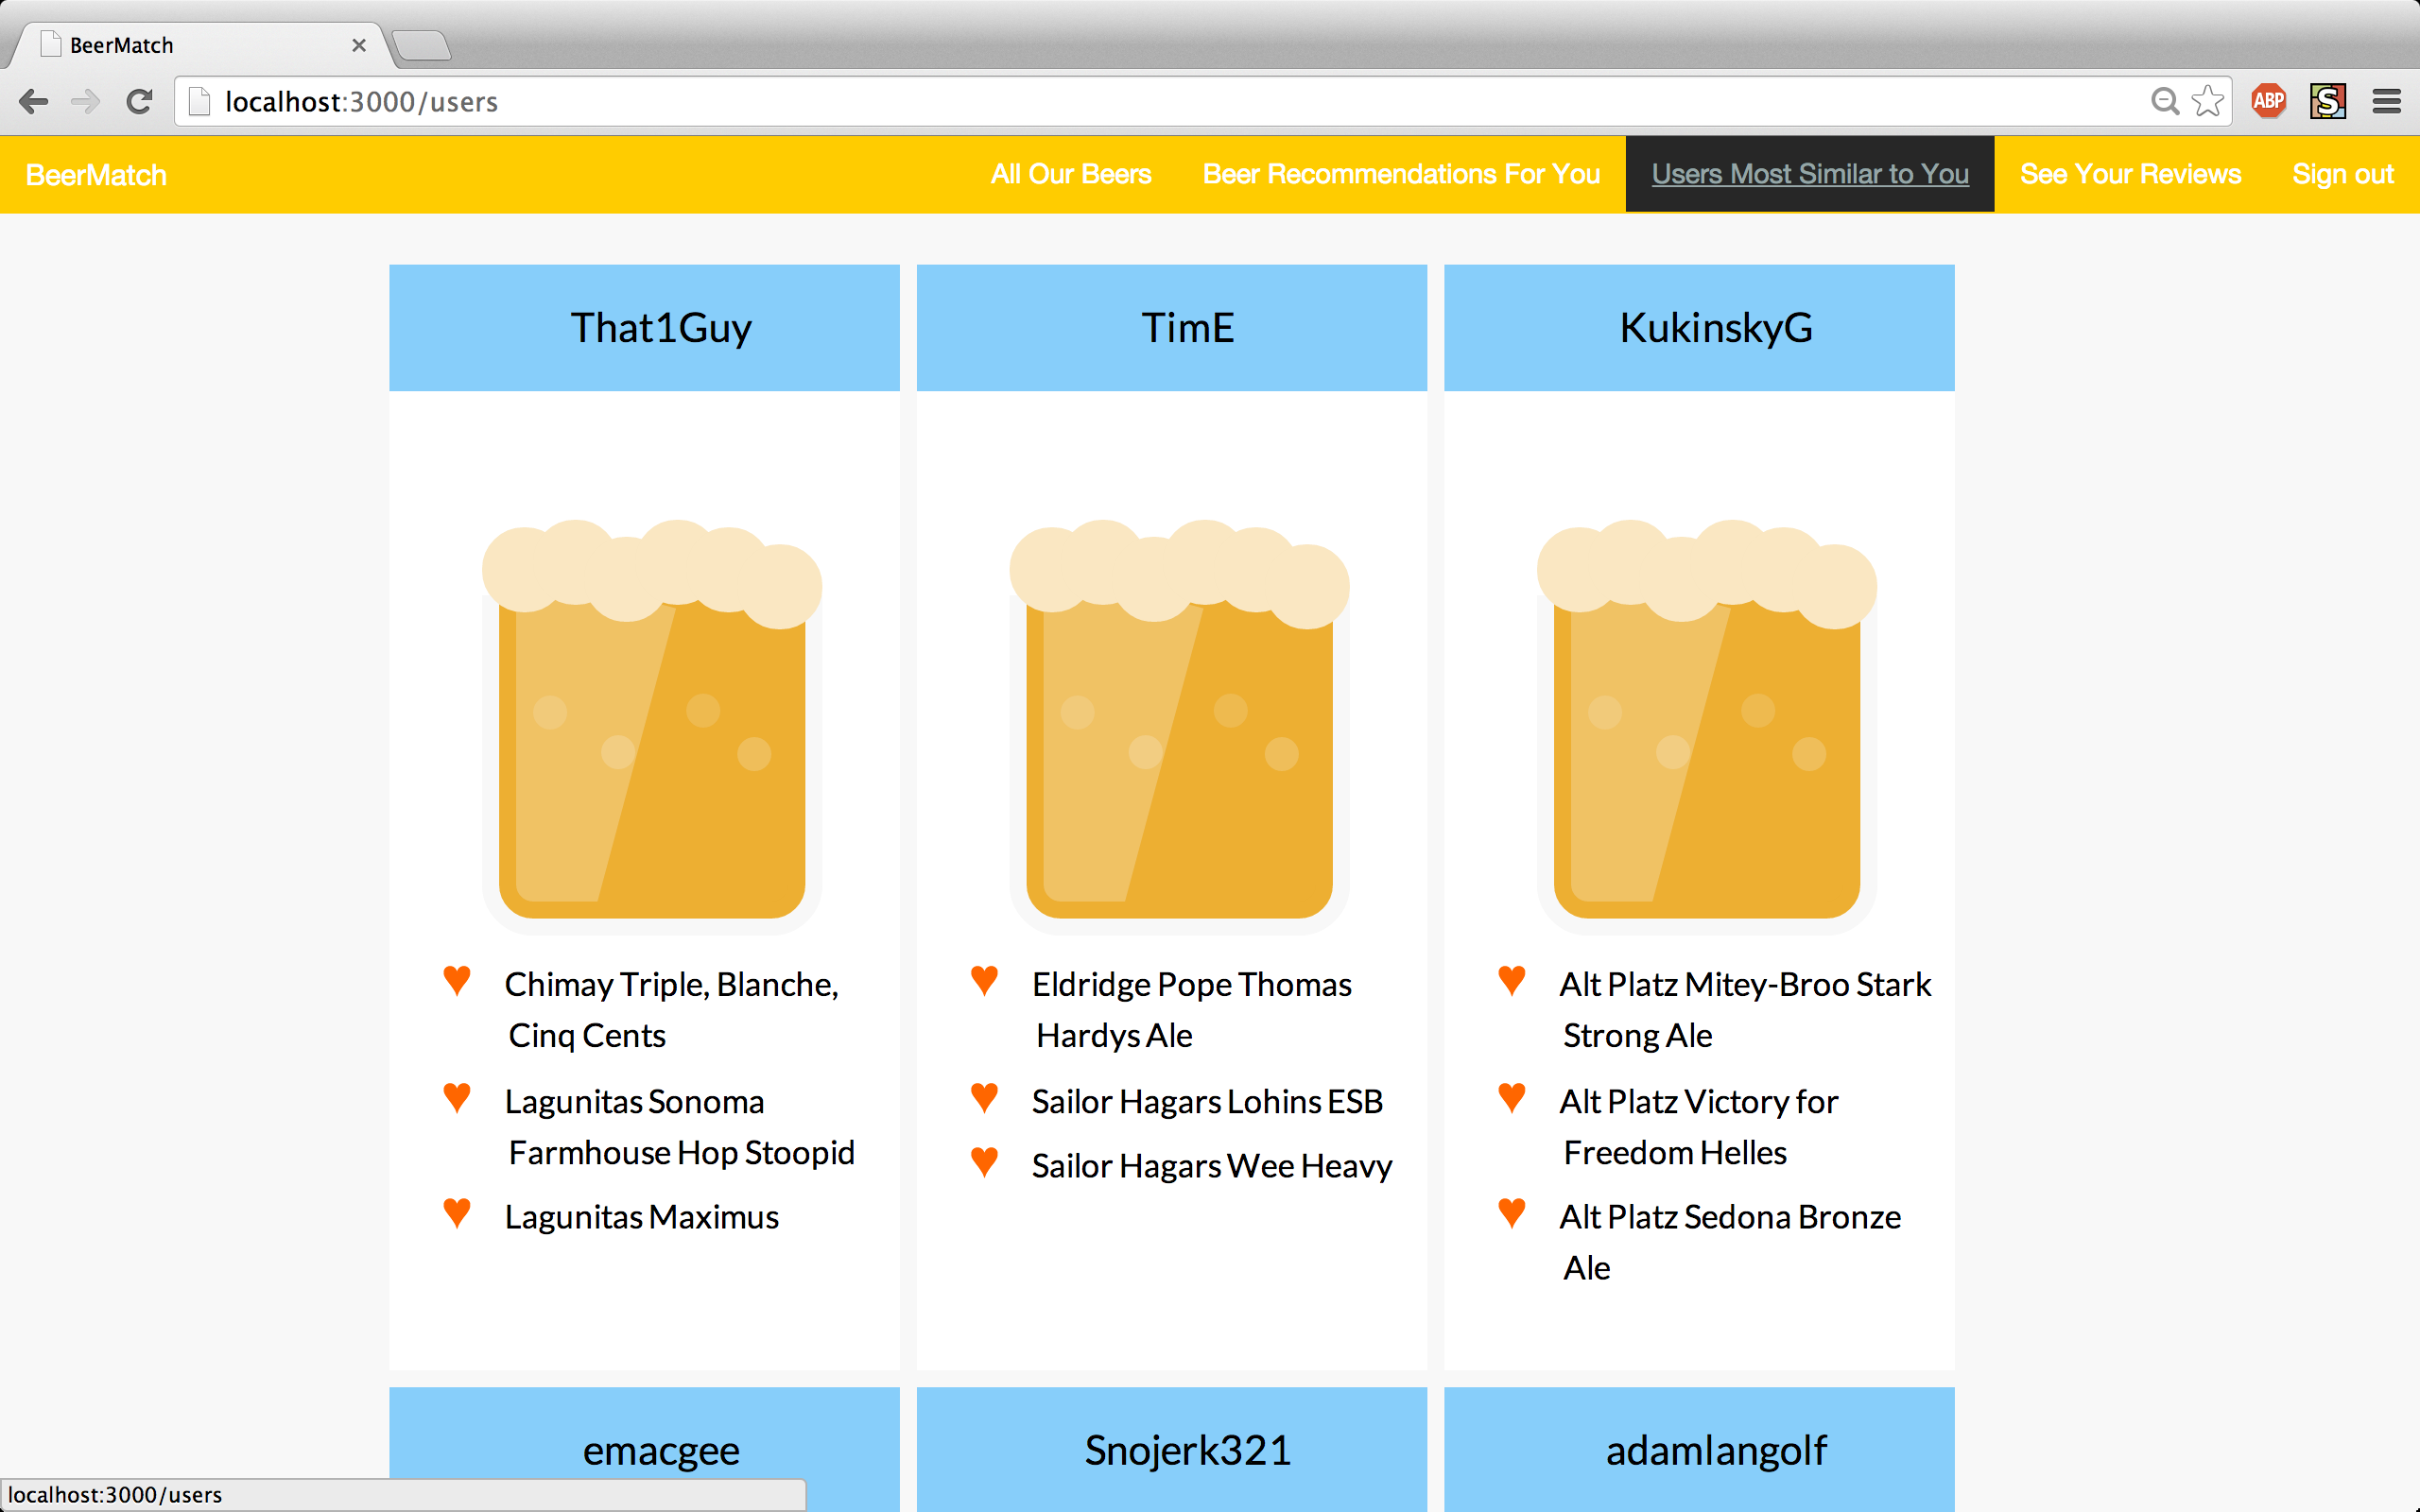
Task: Reload the page with refresh icon
Action: (139, 101)
